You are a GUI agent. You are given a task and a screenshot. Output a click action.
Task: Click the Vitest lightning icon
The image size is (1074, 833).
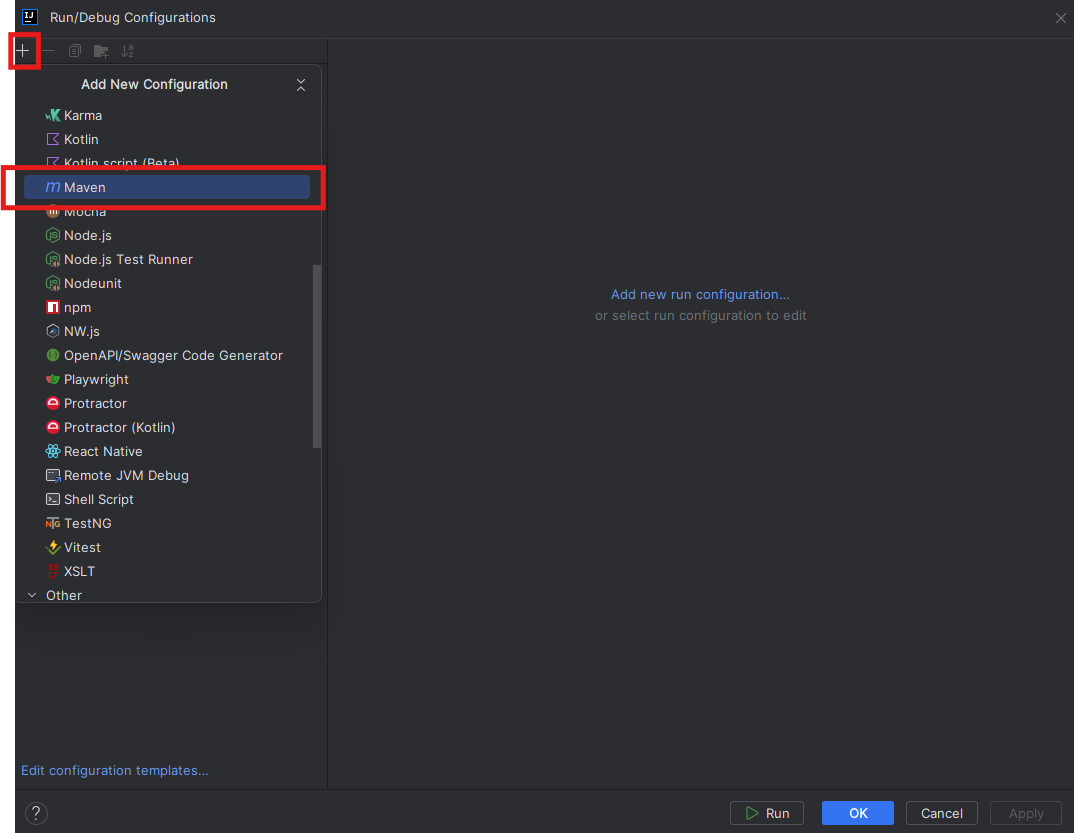coord(53,547)
